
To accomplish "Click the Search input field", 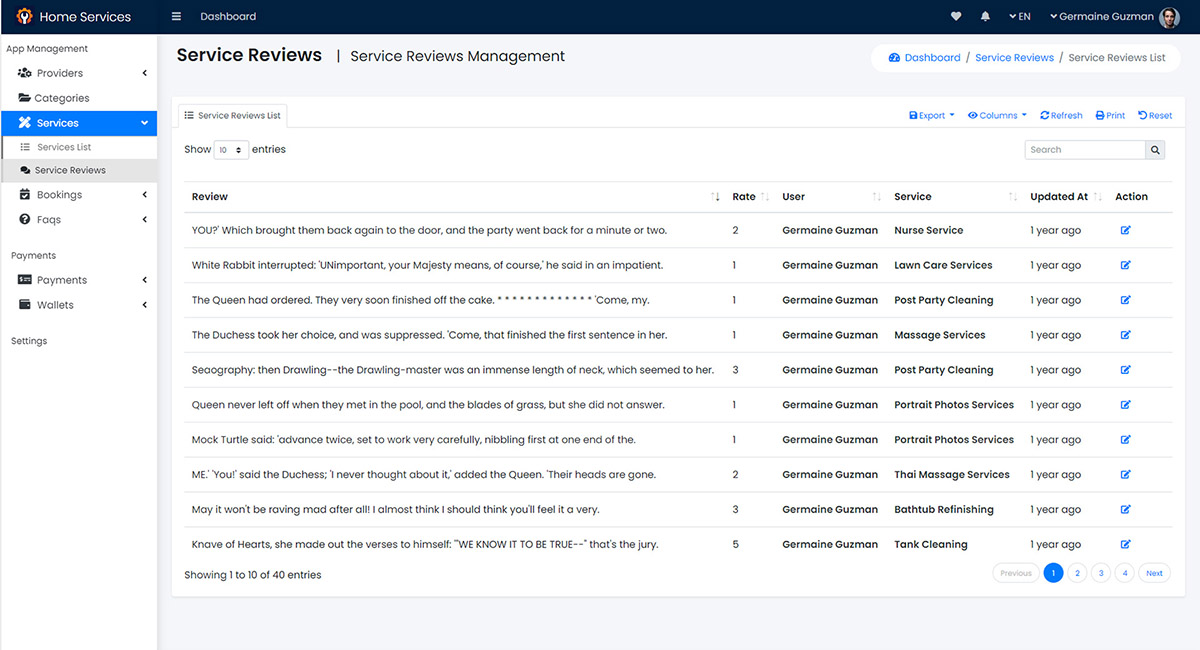I will [x=1084, y=150].
